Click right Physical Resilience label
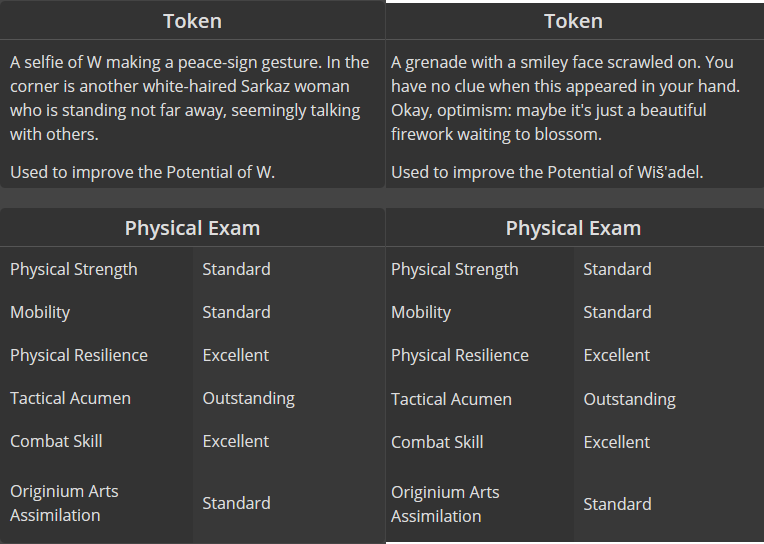This screenshot has width=764, height=544. pyautogui.click(x=460, y=355)
